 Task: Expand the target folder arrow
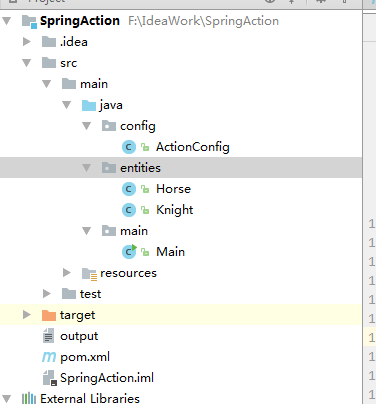(x=27, y=315)
